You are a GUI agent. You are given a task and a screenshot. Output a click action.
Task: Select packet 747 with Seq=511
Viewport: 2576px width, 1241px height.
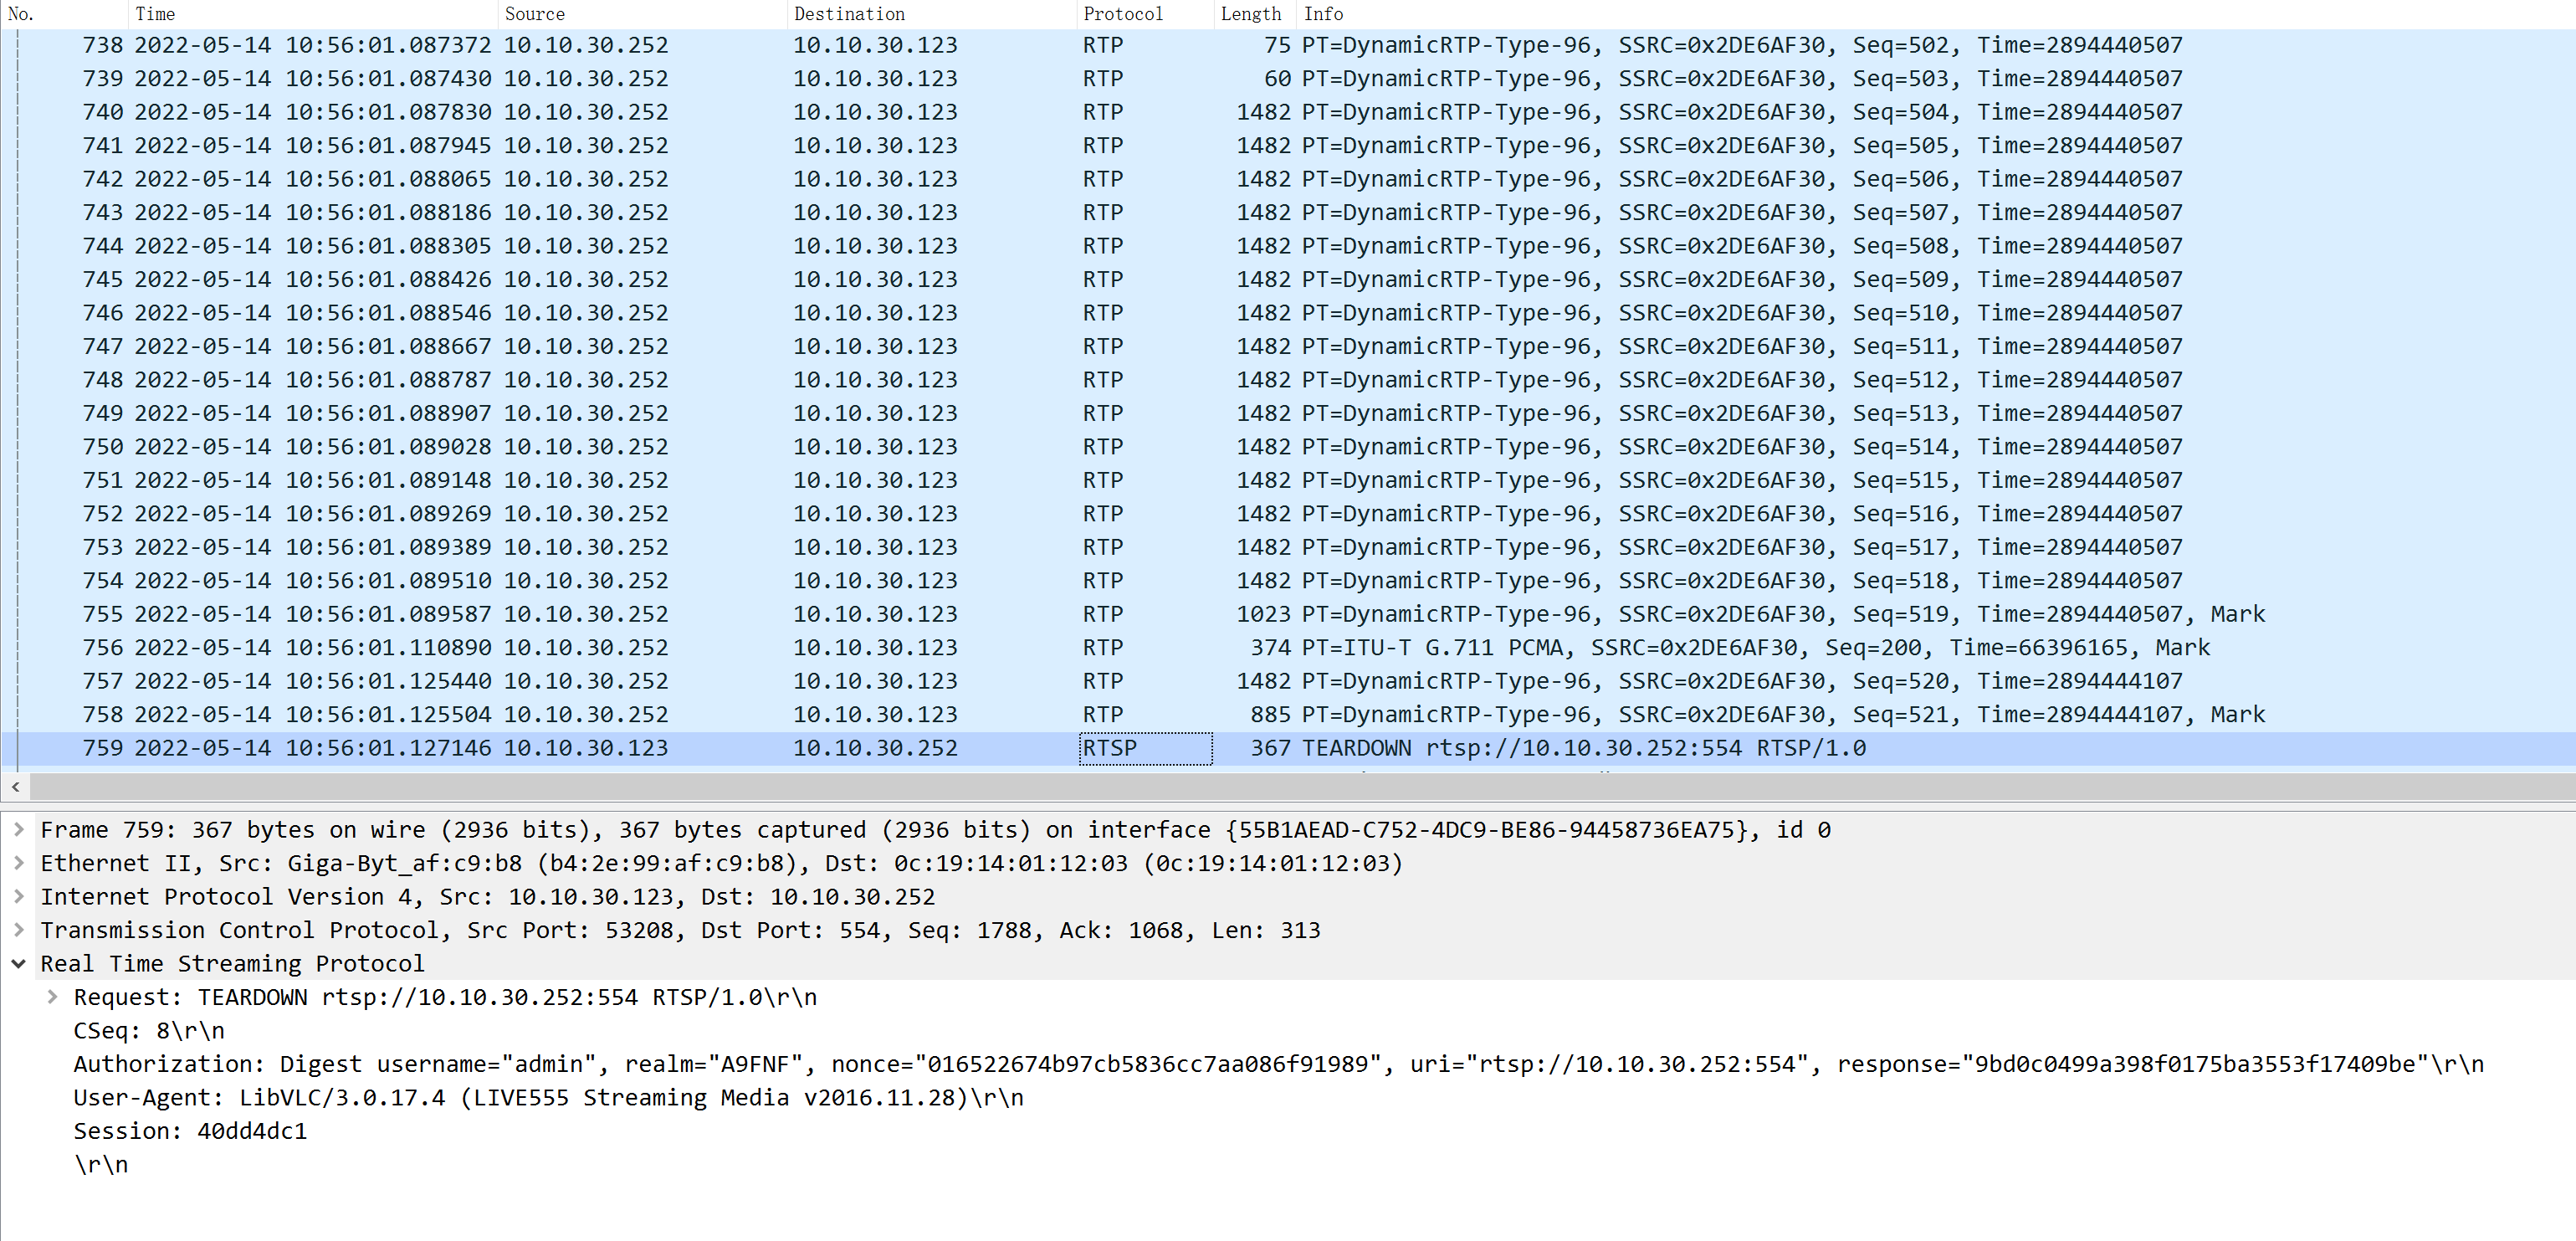point(1288,346)
